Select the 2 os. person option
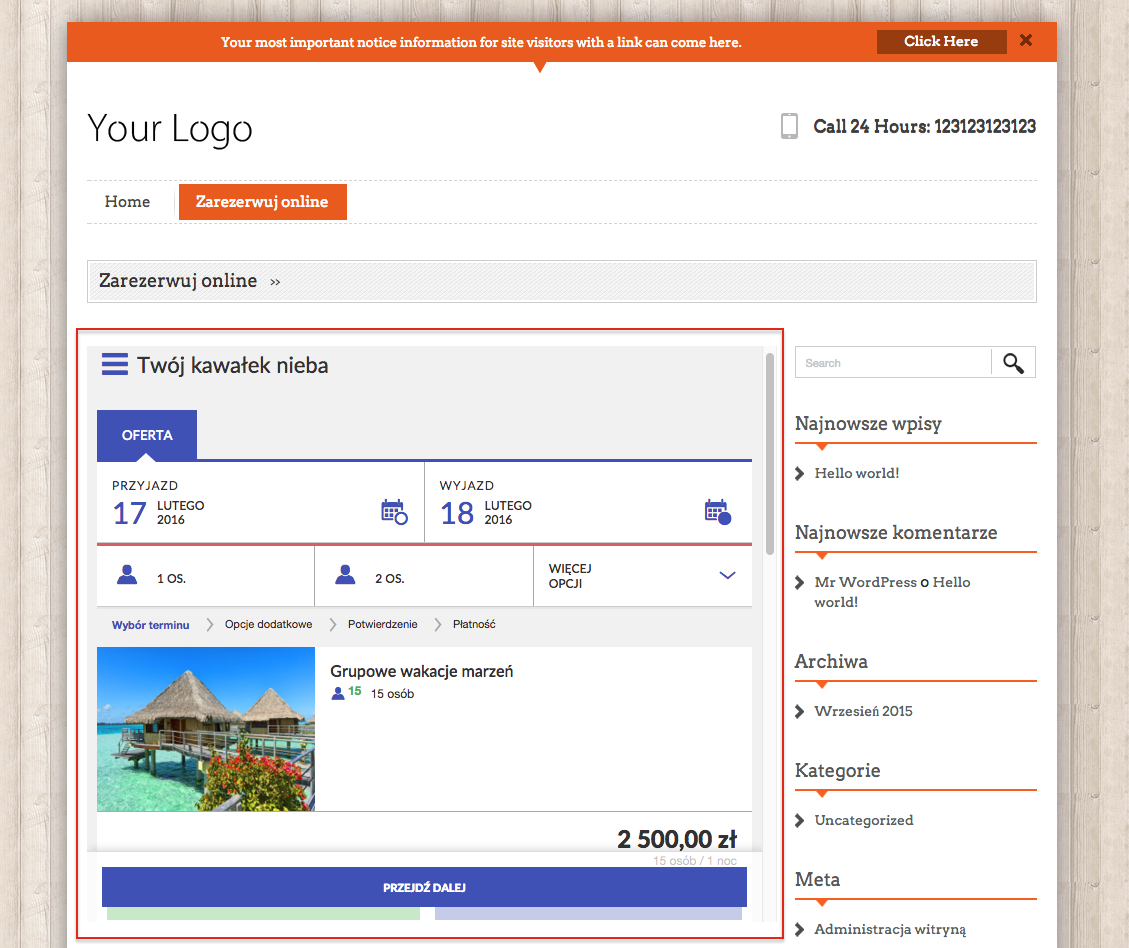 [424, 577]
